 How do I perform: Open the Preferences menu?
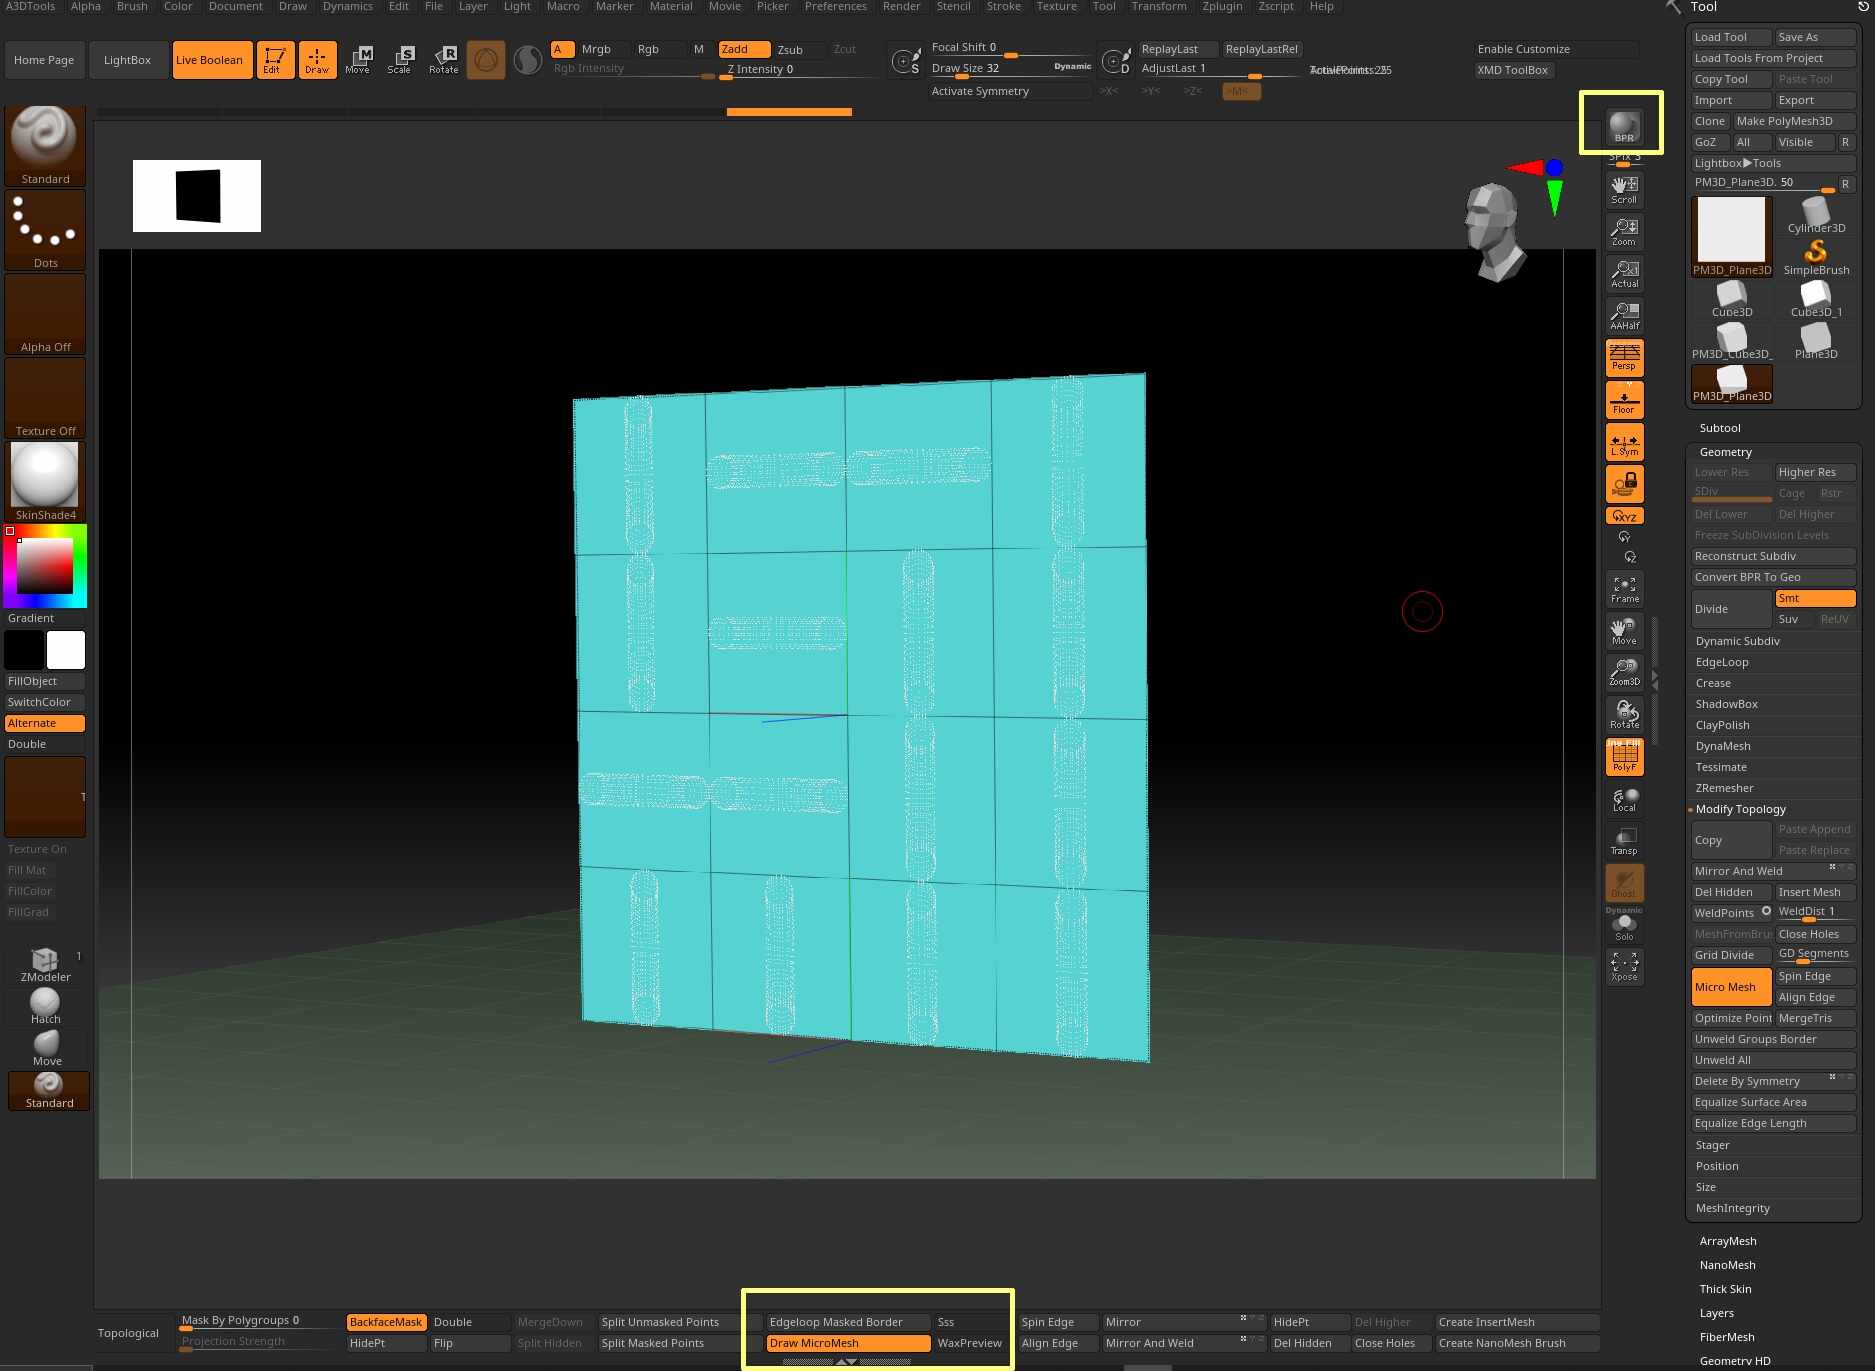[x=835, y=7]
